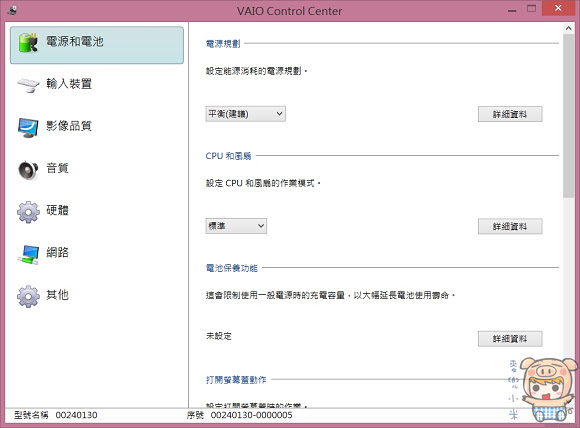
Task: Switch to the 影像品質 category
Action: pos(97,127)
